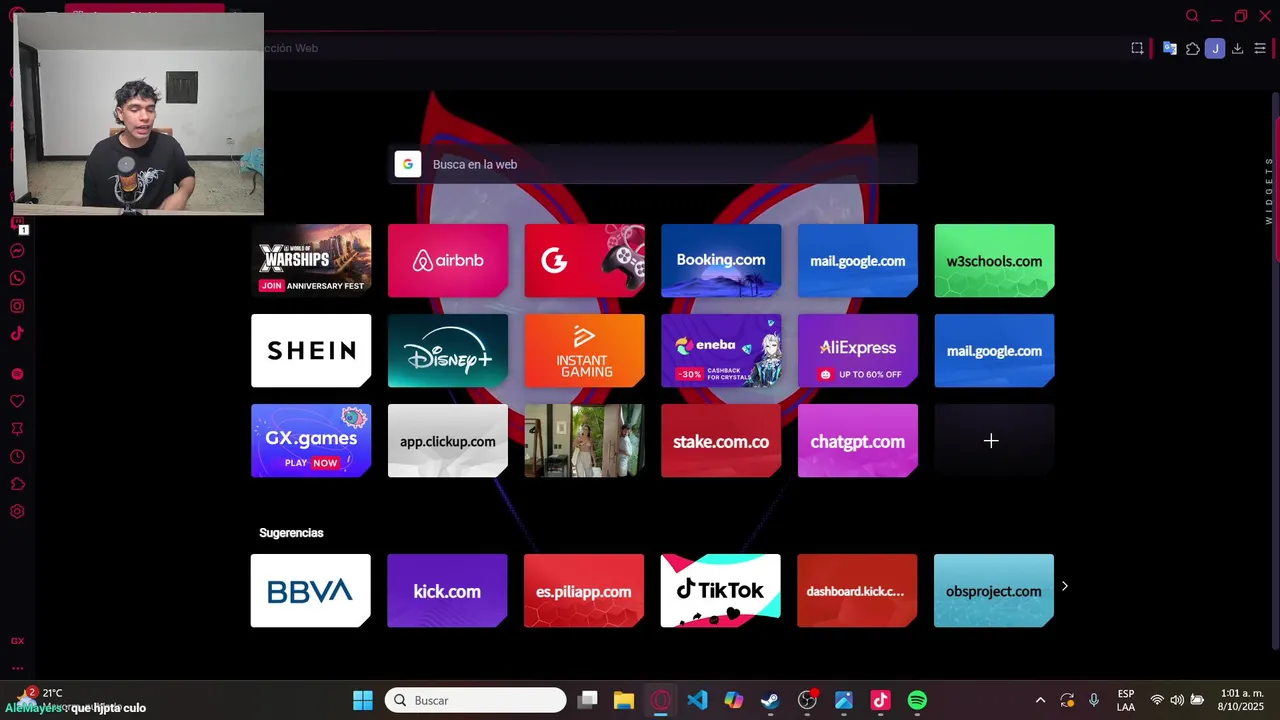Open bookmarks heart icon in sidebar
Viewport: 1280px width, 720px height.
17,401
